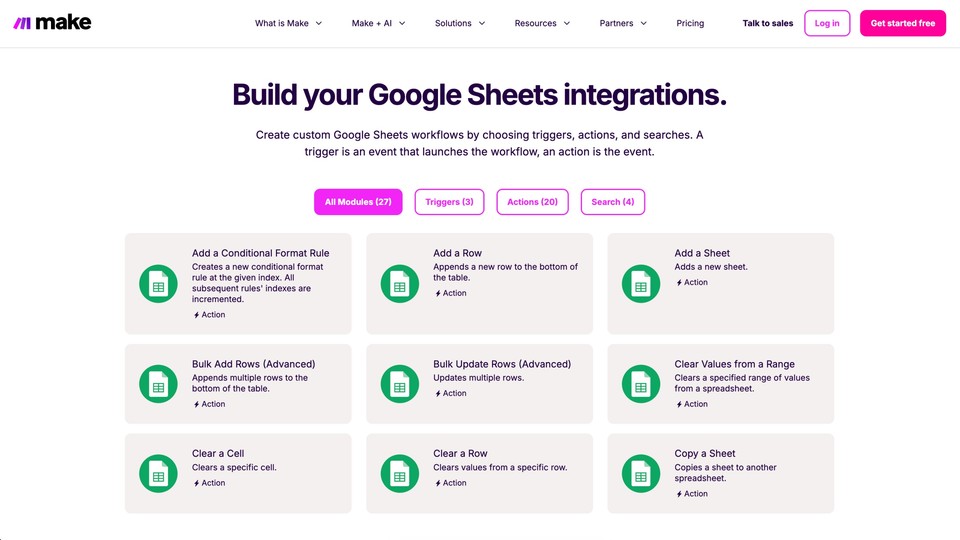
Task: Click Google Sheets icon on Add a Row card
Action: tap(400, 283)
